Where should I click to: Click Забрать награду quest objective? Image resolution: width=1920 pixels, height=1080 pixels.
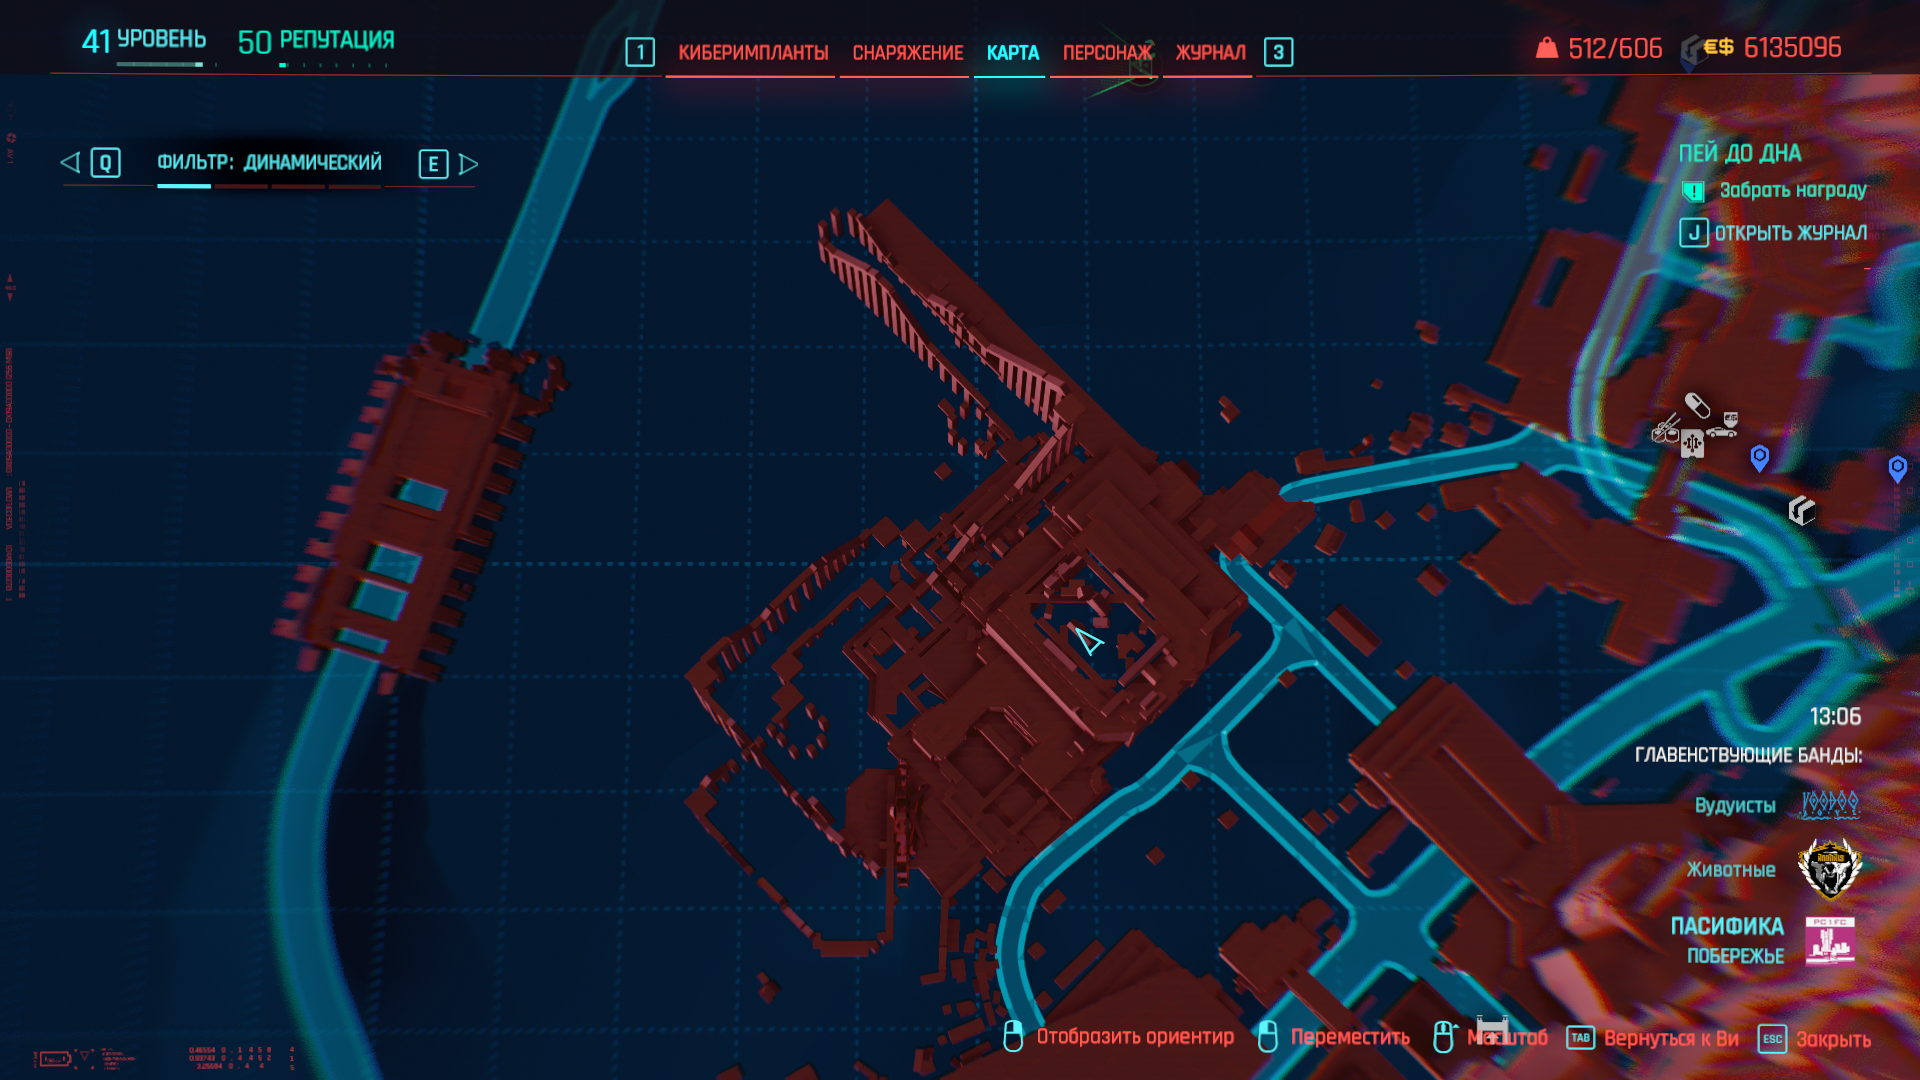point(1793,190)
